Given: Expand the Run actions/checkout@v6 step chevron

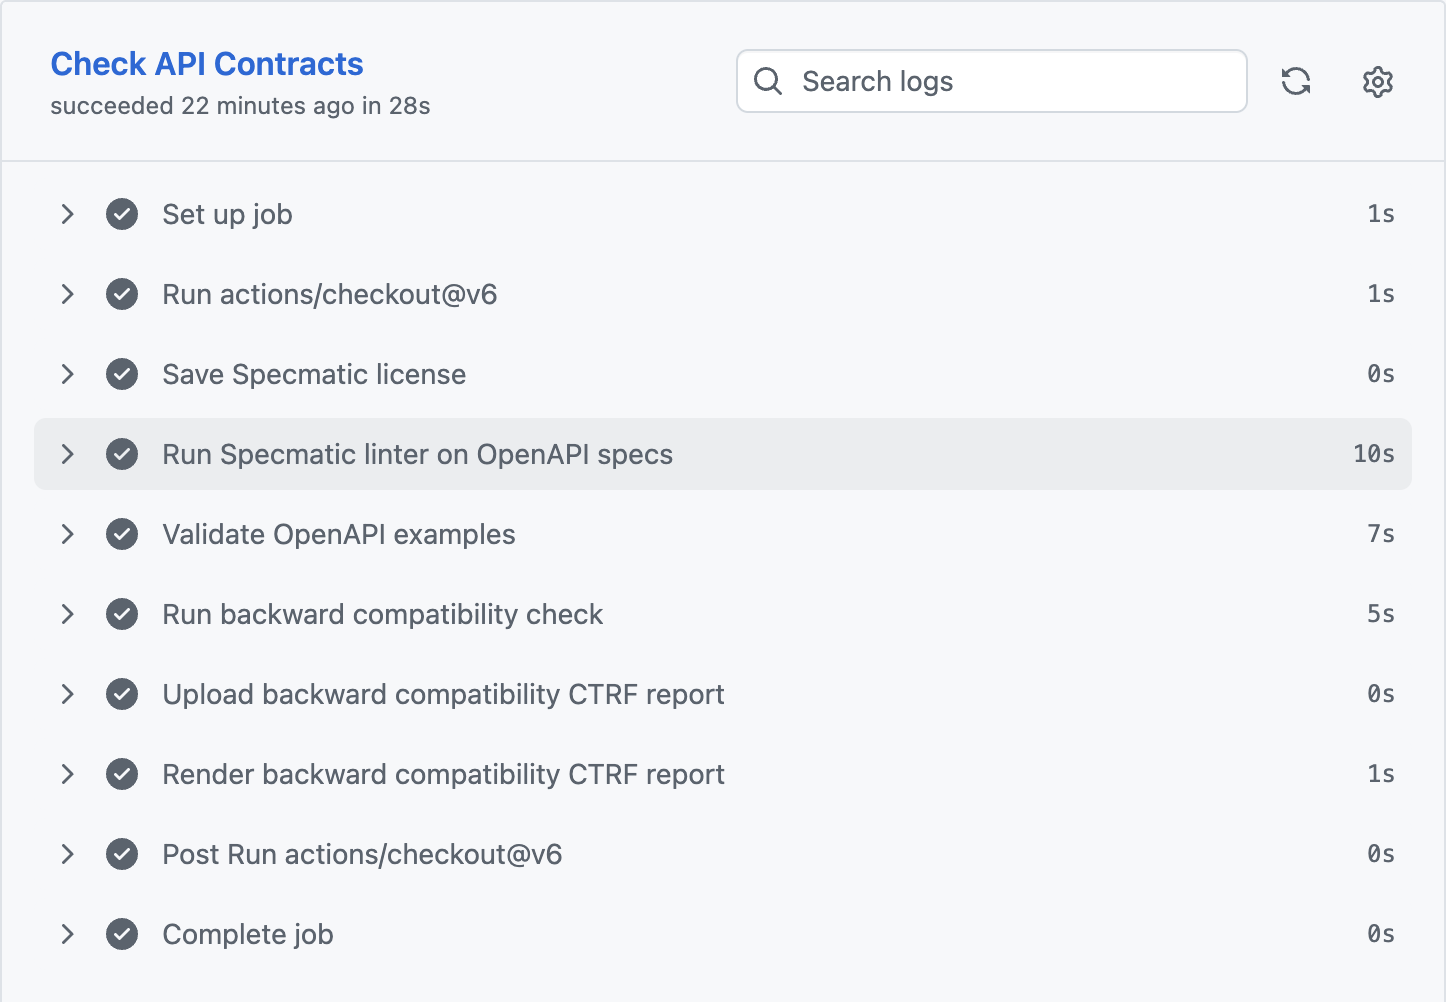Looking at the screenshot, I should [67, 294].
